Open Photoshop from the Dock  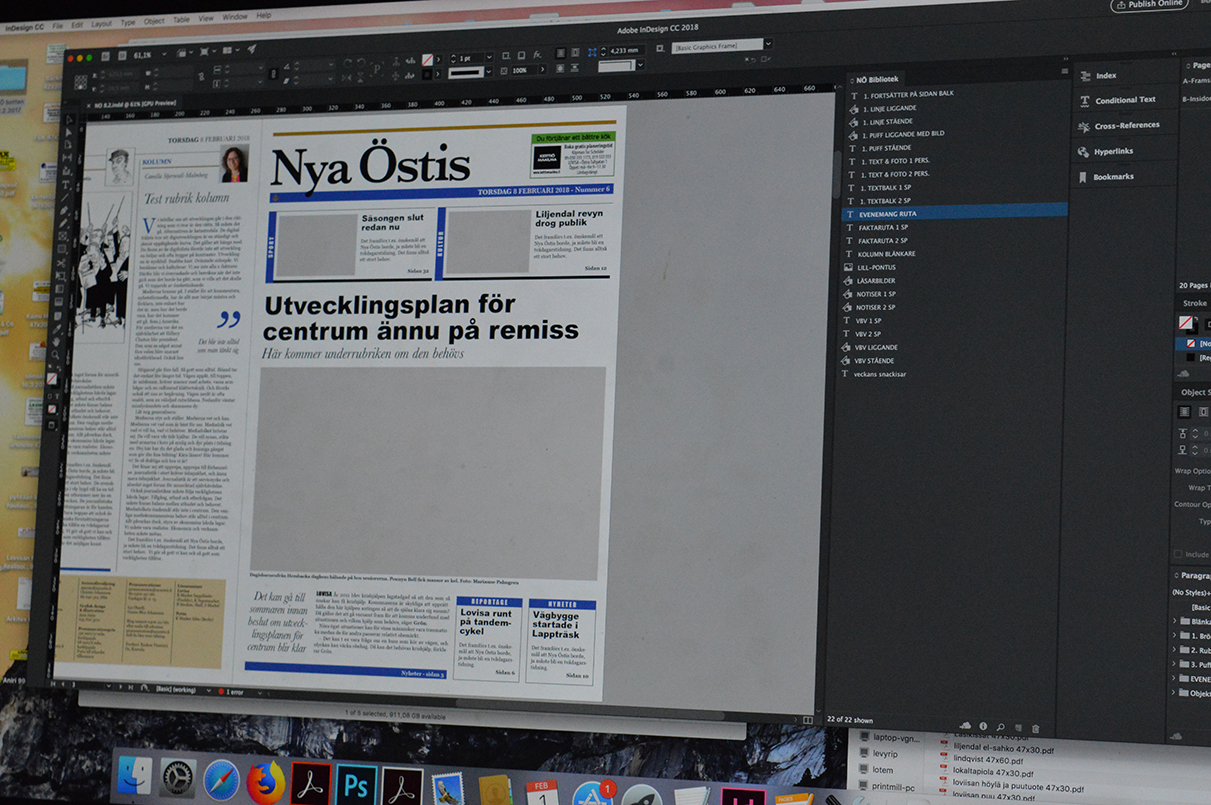[x=356, y=785]
